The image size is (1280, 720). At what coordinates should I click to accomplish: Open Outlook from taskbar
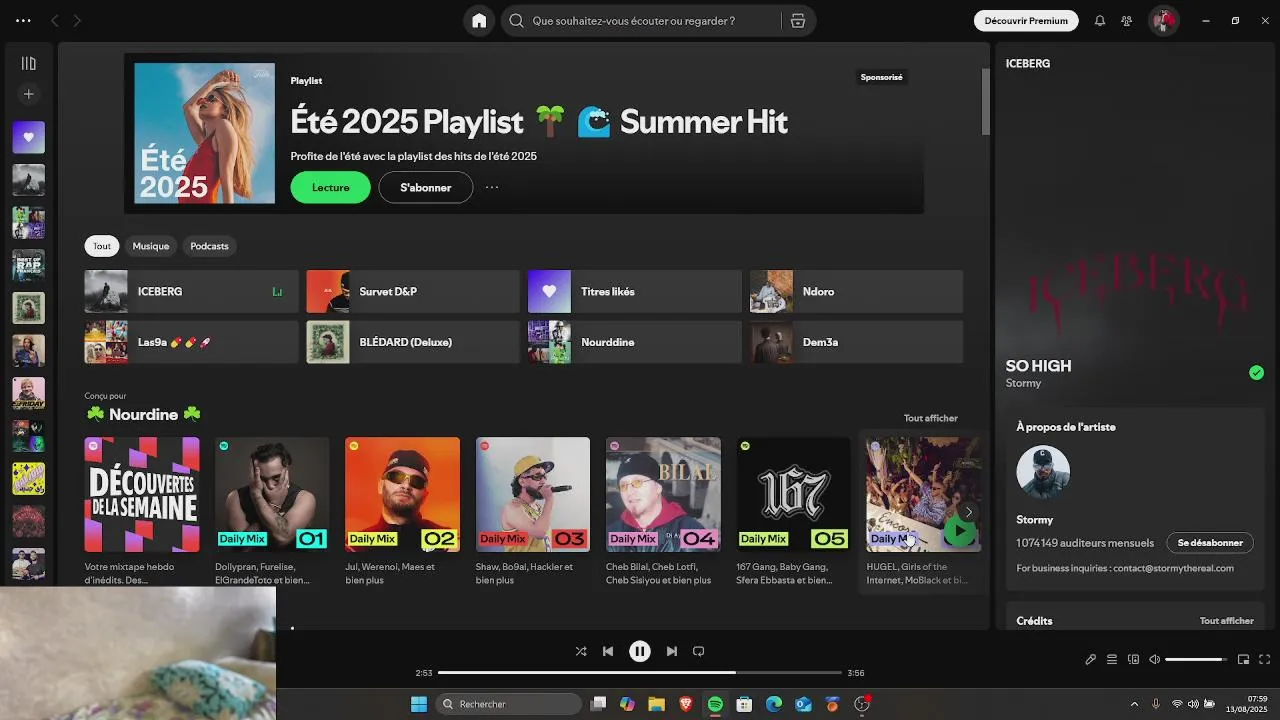(x=803, y=704)
